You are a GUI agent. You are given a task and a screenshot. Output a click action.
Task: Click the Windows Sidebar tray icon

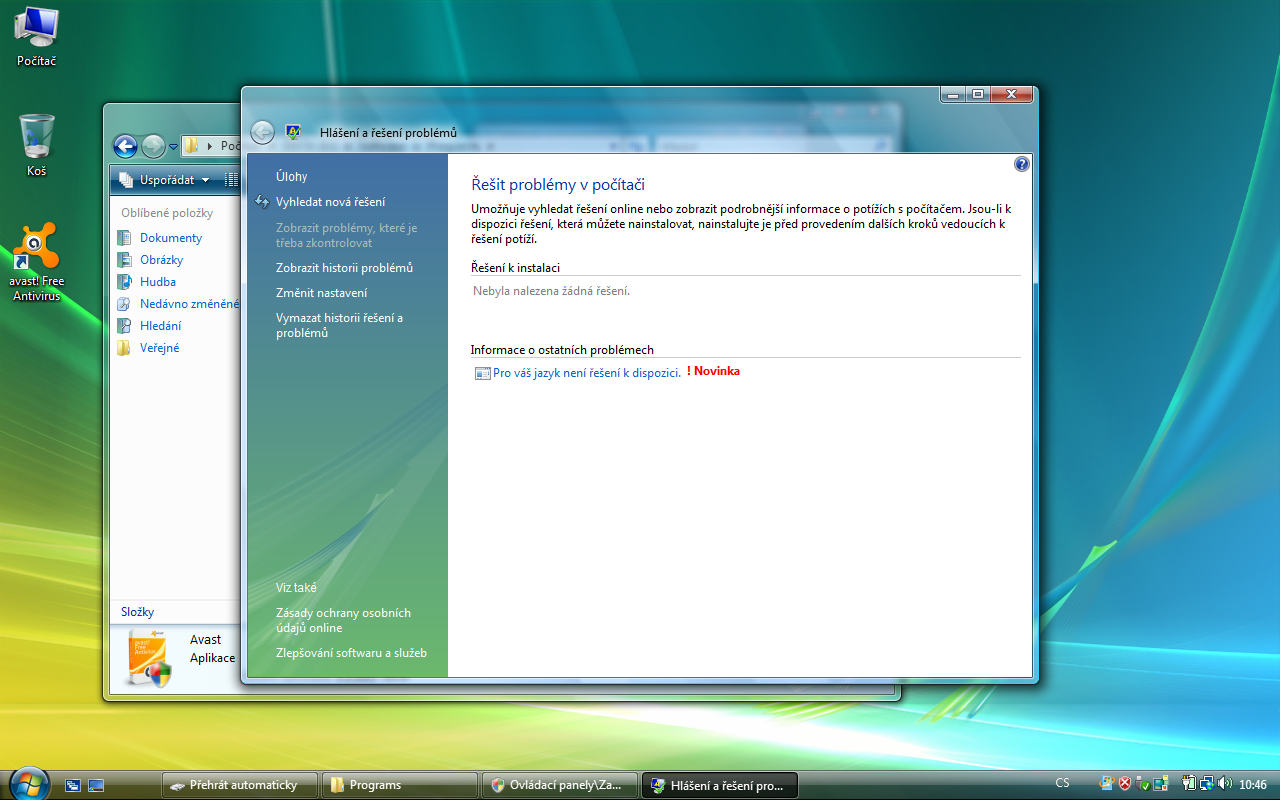pyautogui.click(x=1160, y=784)
